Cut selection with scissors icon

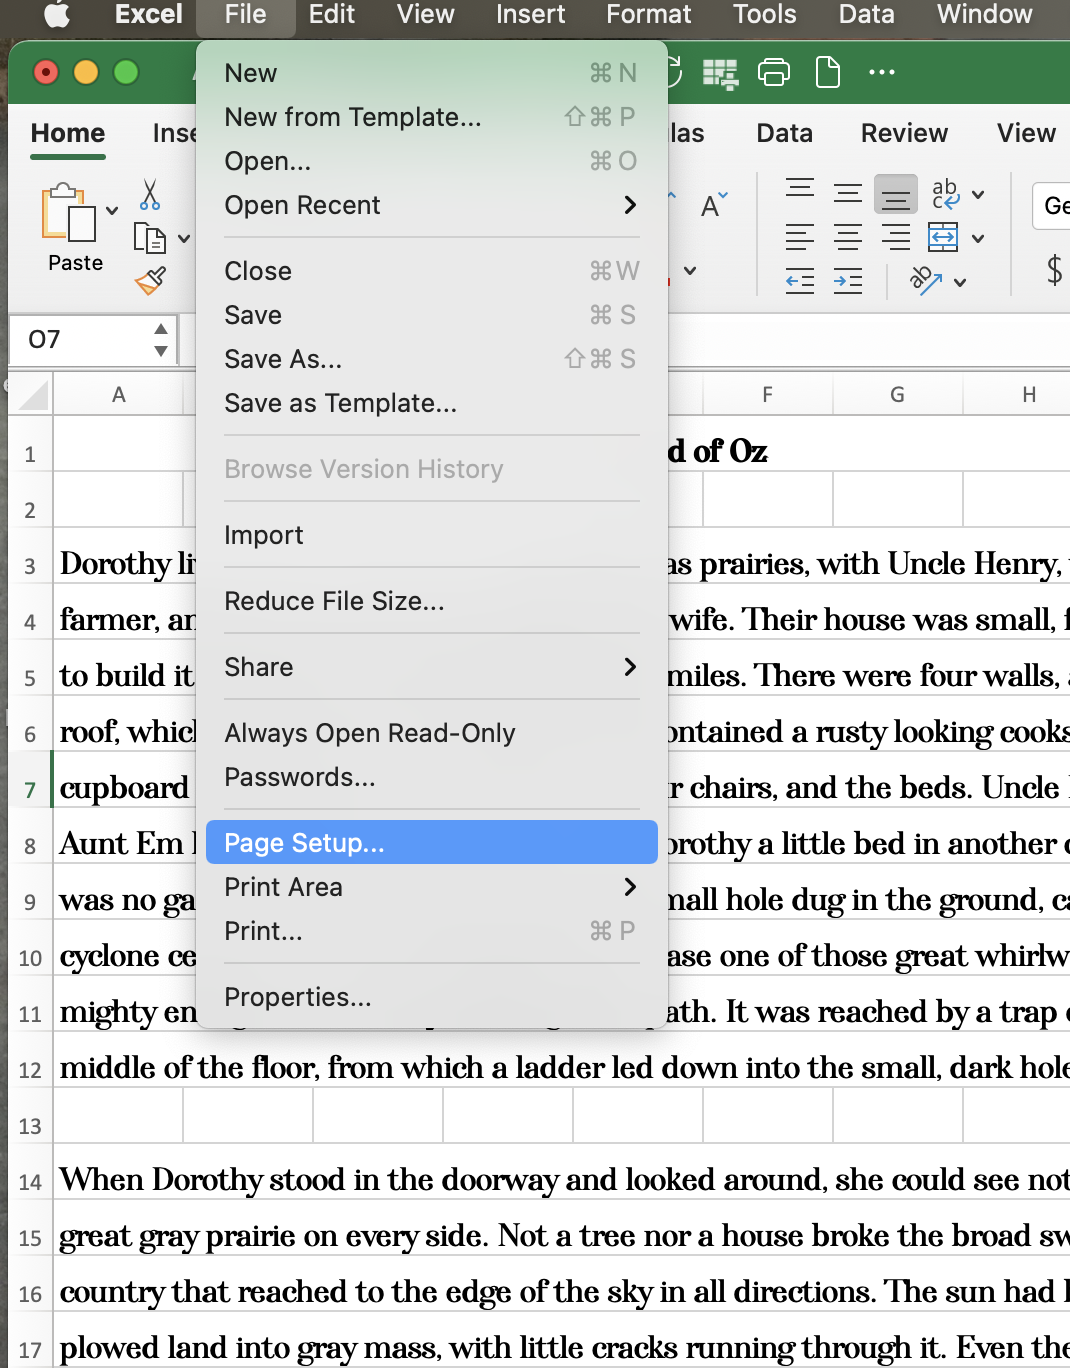point(150,194)
